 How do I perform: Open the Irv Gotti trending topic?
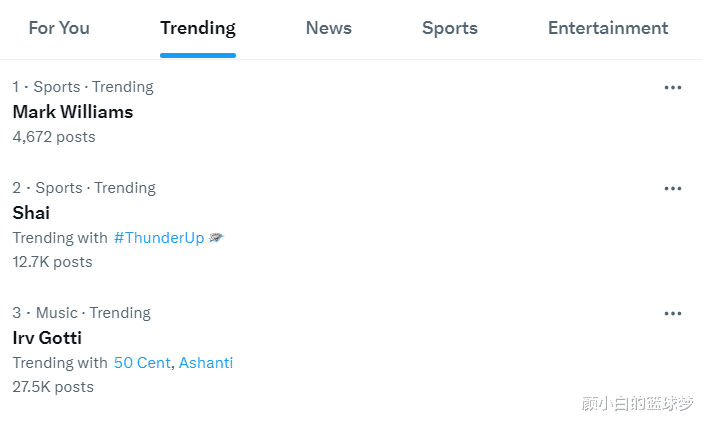coord(47,338)
